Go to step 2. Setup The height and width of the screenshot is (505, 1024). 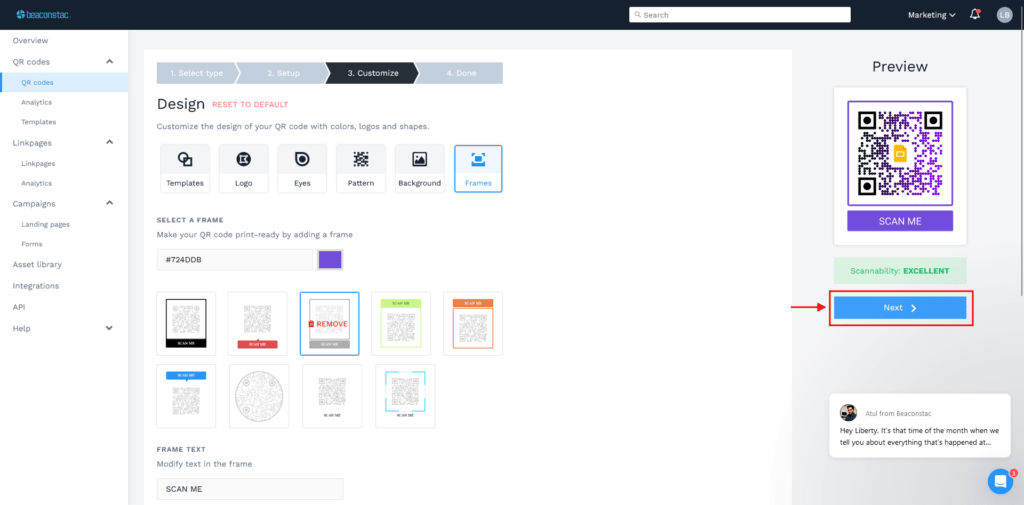pos(283,73)
